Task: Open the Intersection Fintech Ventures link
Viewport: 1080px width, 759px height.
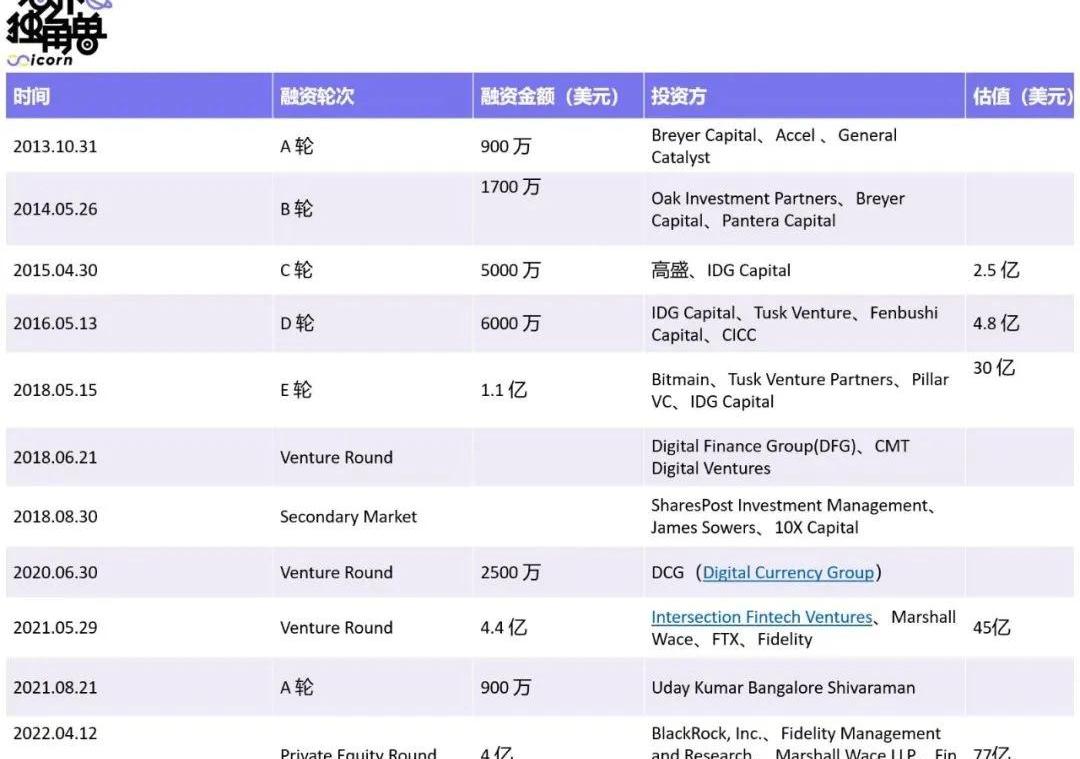Action: [x=761, y=617]
